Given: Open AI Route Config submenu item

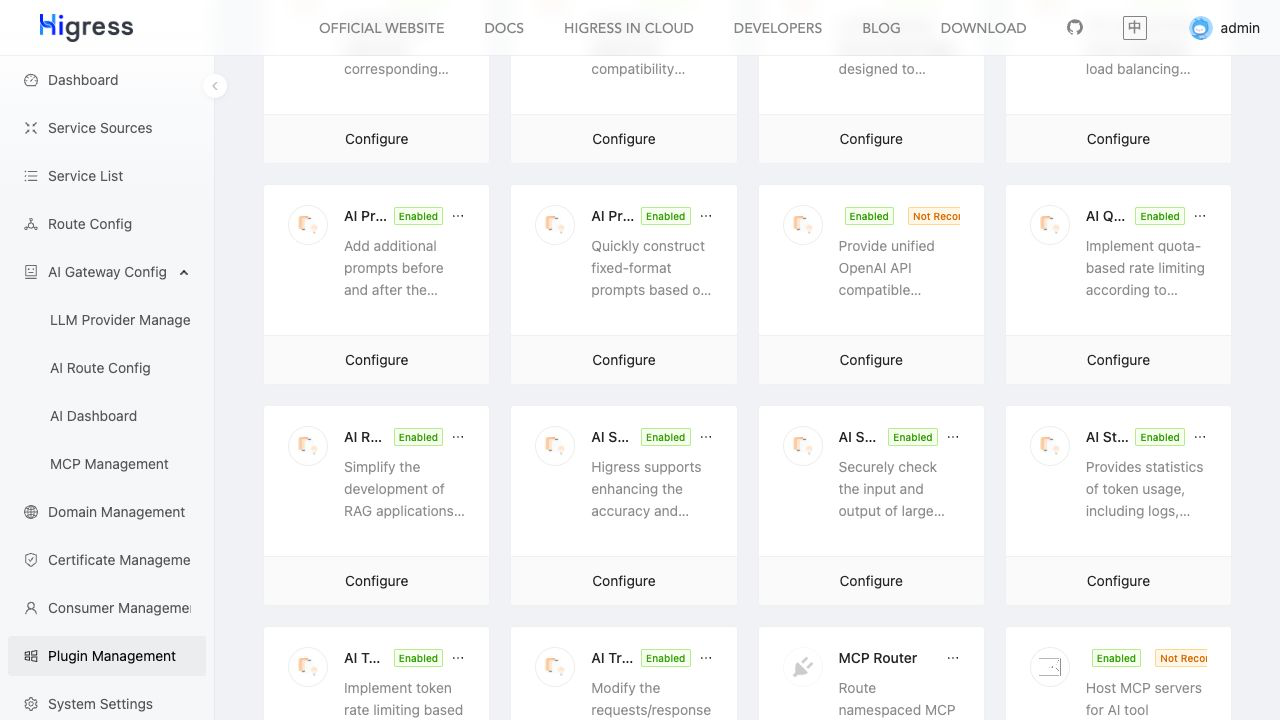Looking at the screenshot, I should point(100,368).
